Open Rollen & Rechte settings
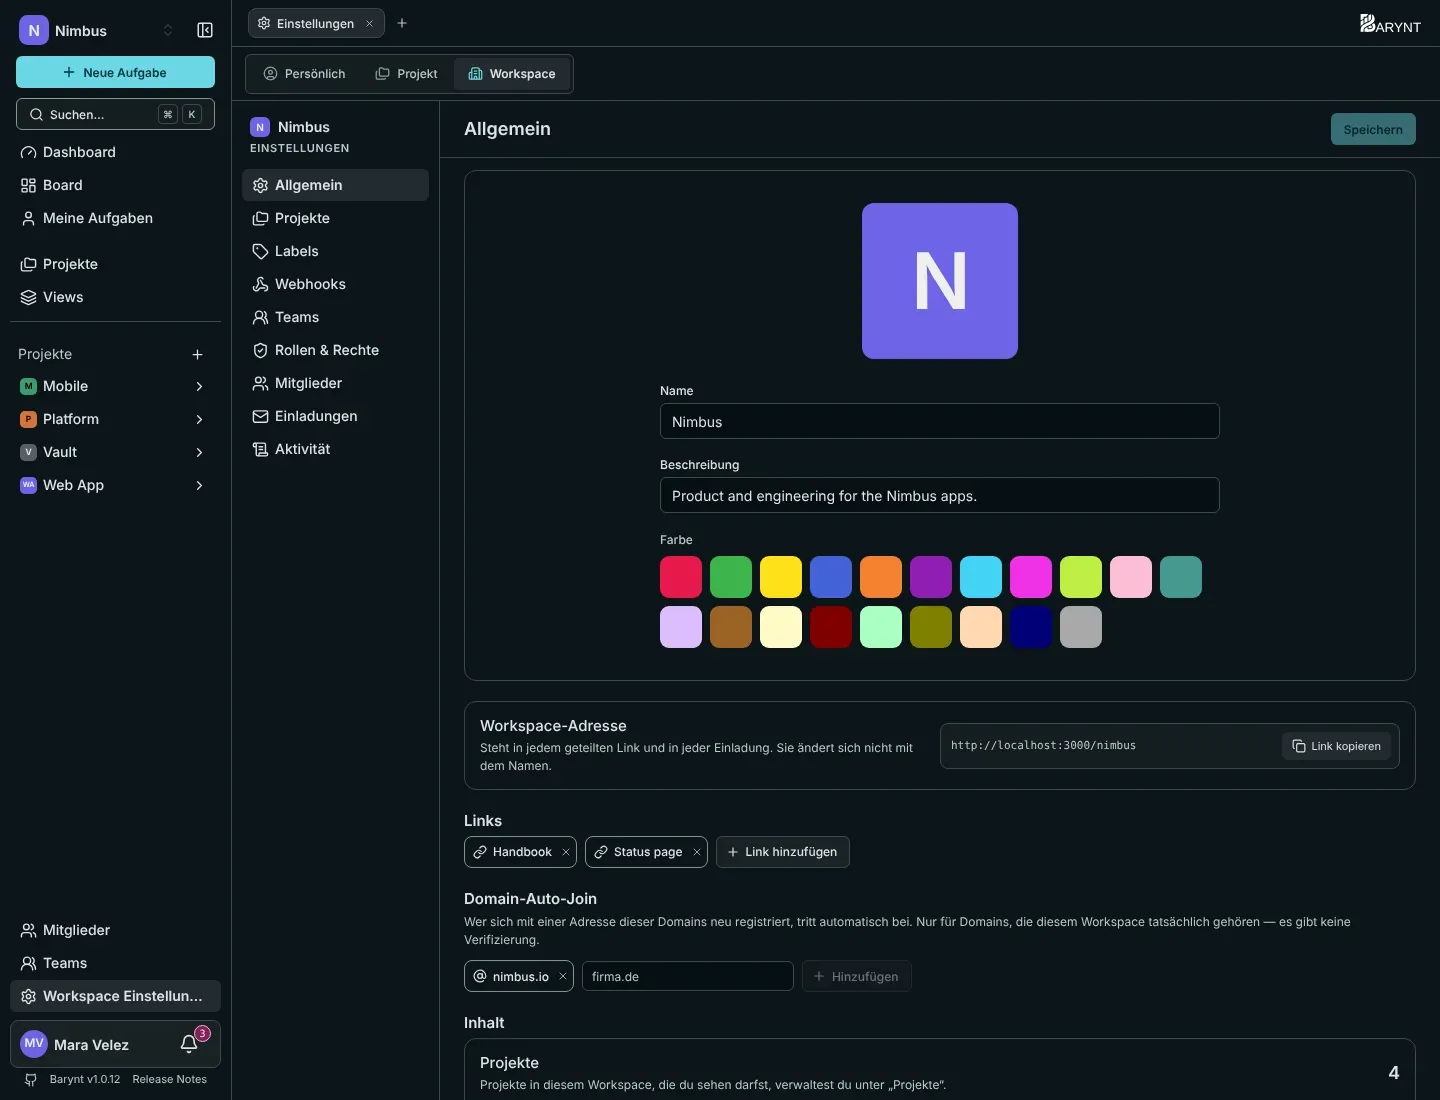1440x1100 pixels. coord(335,350)
